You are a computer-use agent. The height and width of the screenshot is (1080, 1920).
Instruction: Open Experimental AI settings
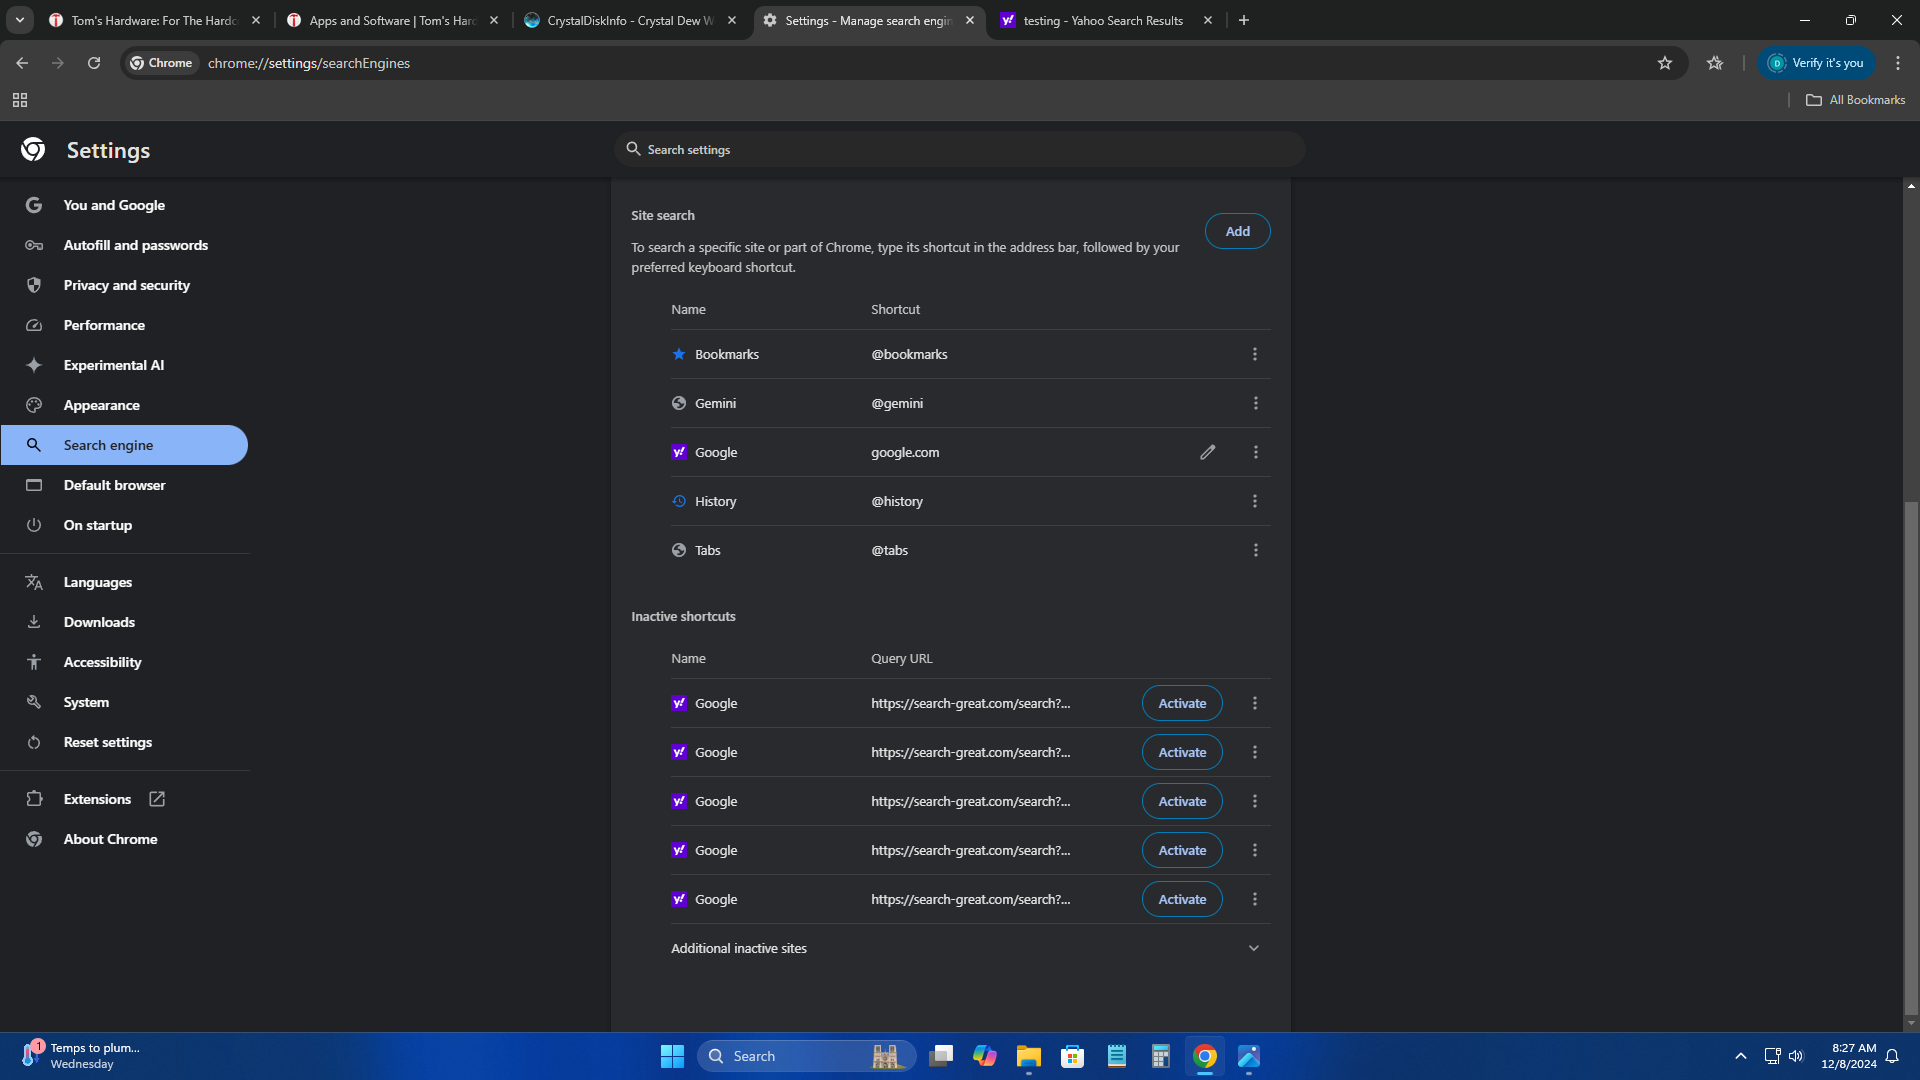click(124, 365)
